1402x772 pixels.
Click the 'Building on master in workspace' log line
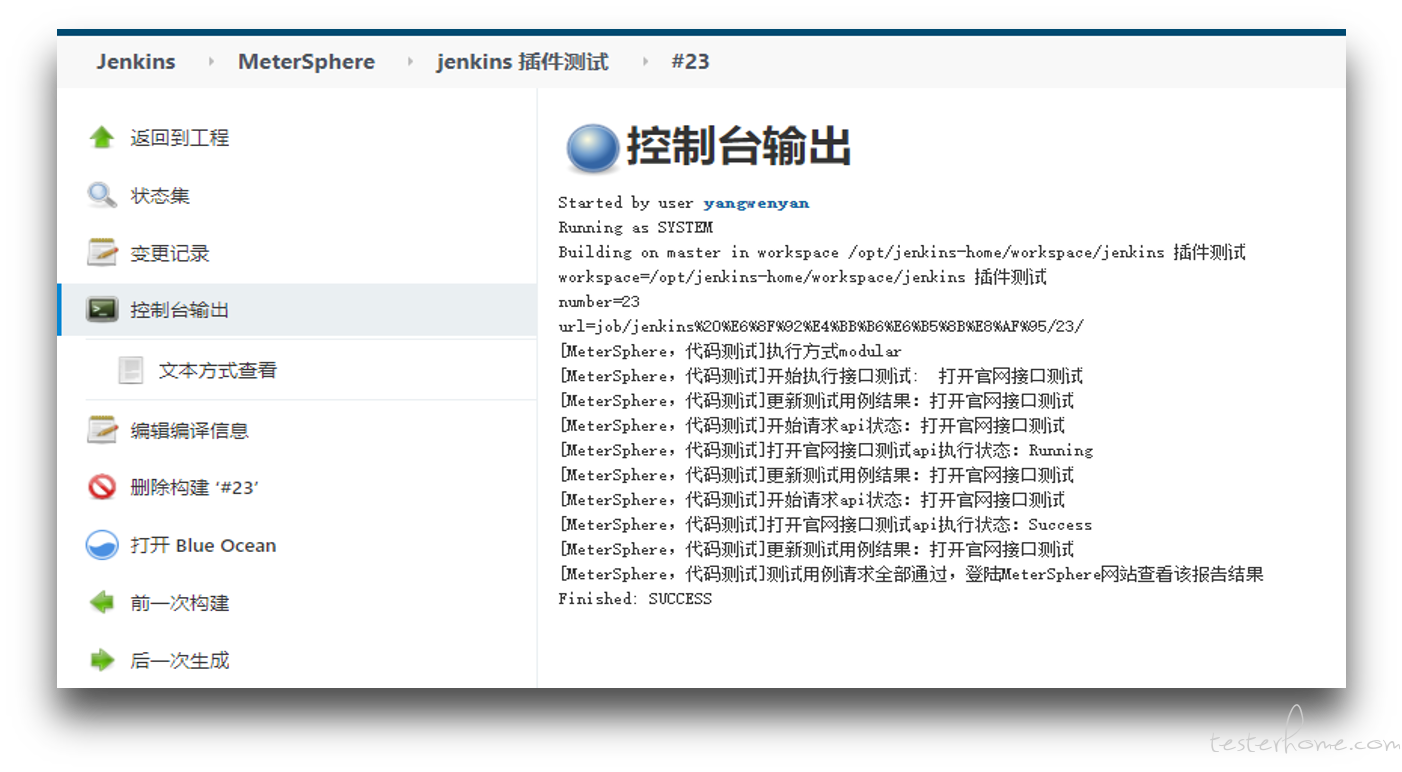(902, 253)
